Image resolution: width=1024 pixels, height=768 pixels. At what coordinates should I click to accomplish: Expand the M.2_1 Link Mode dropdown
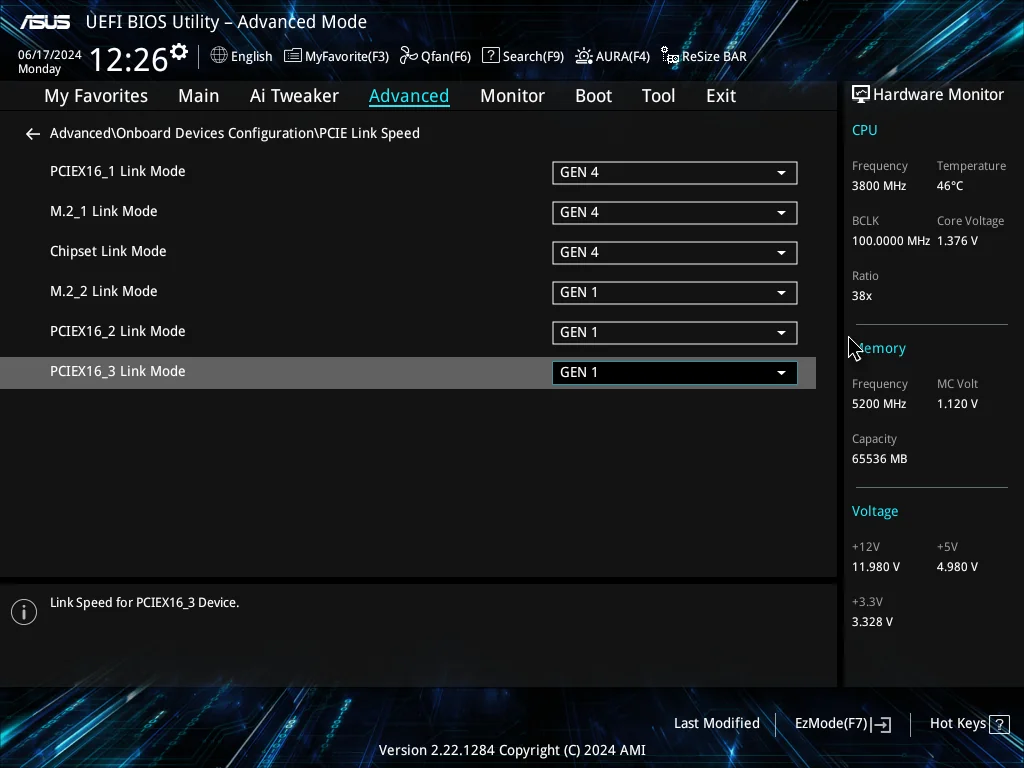(x=675, y=212)
